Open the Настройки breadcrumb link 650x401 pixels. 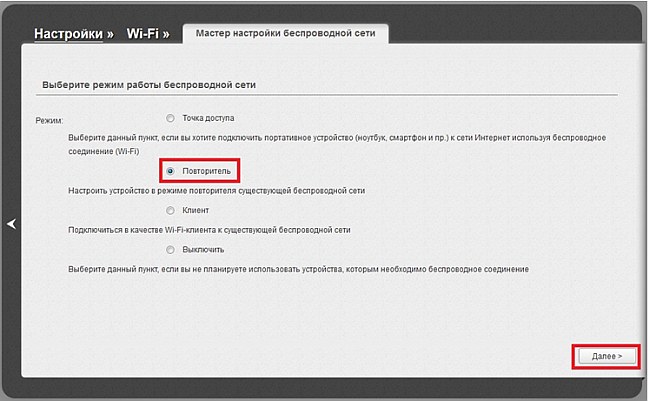pyautogui.click(x=68, y=33)
